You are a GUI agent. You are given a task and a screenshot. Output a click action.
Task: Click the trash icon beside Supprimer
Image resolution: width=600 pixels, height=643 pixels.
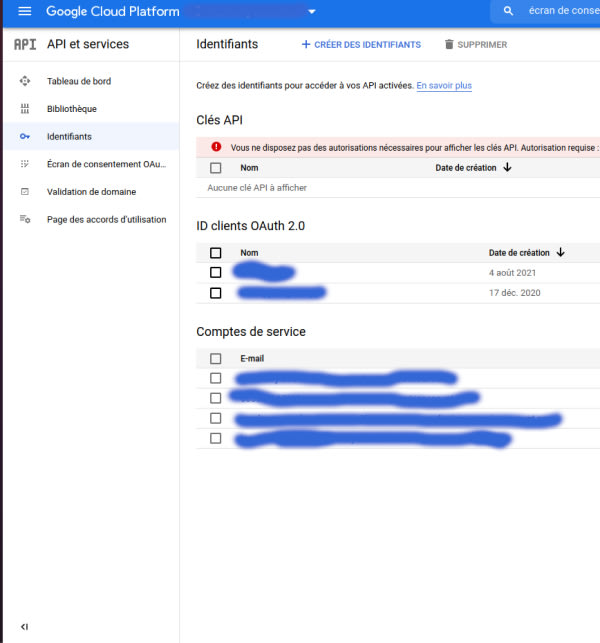point(449,44)
